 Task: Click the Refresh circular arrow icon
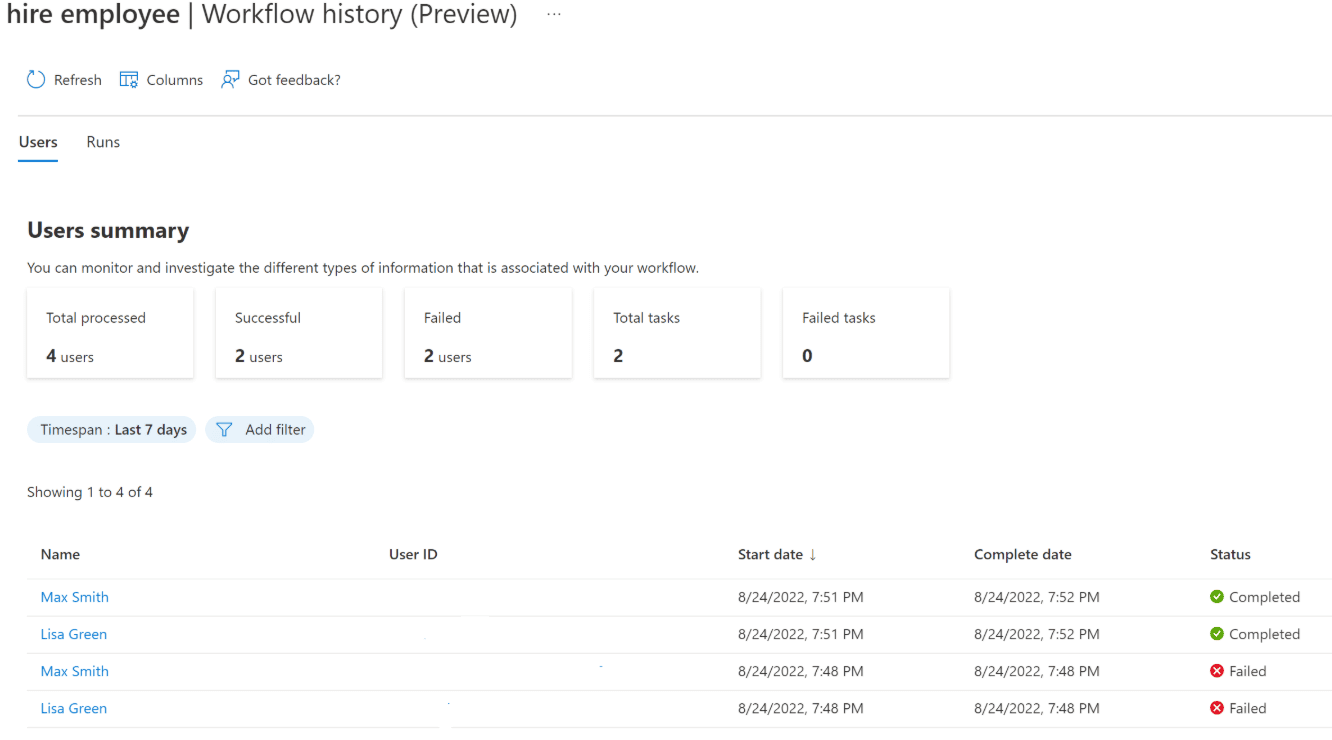pos(36,80)
